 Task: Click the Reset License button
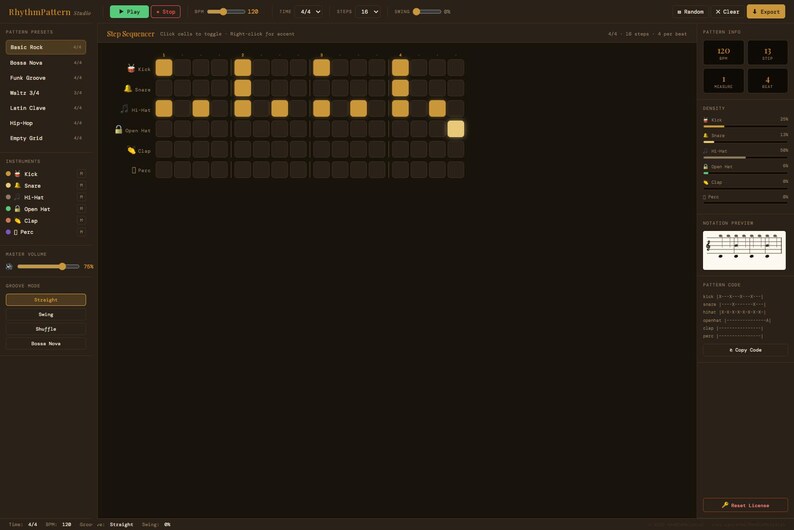coord(745,505)
